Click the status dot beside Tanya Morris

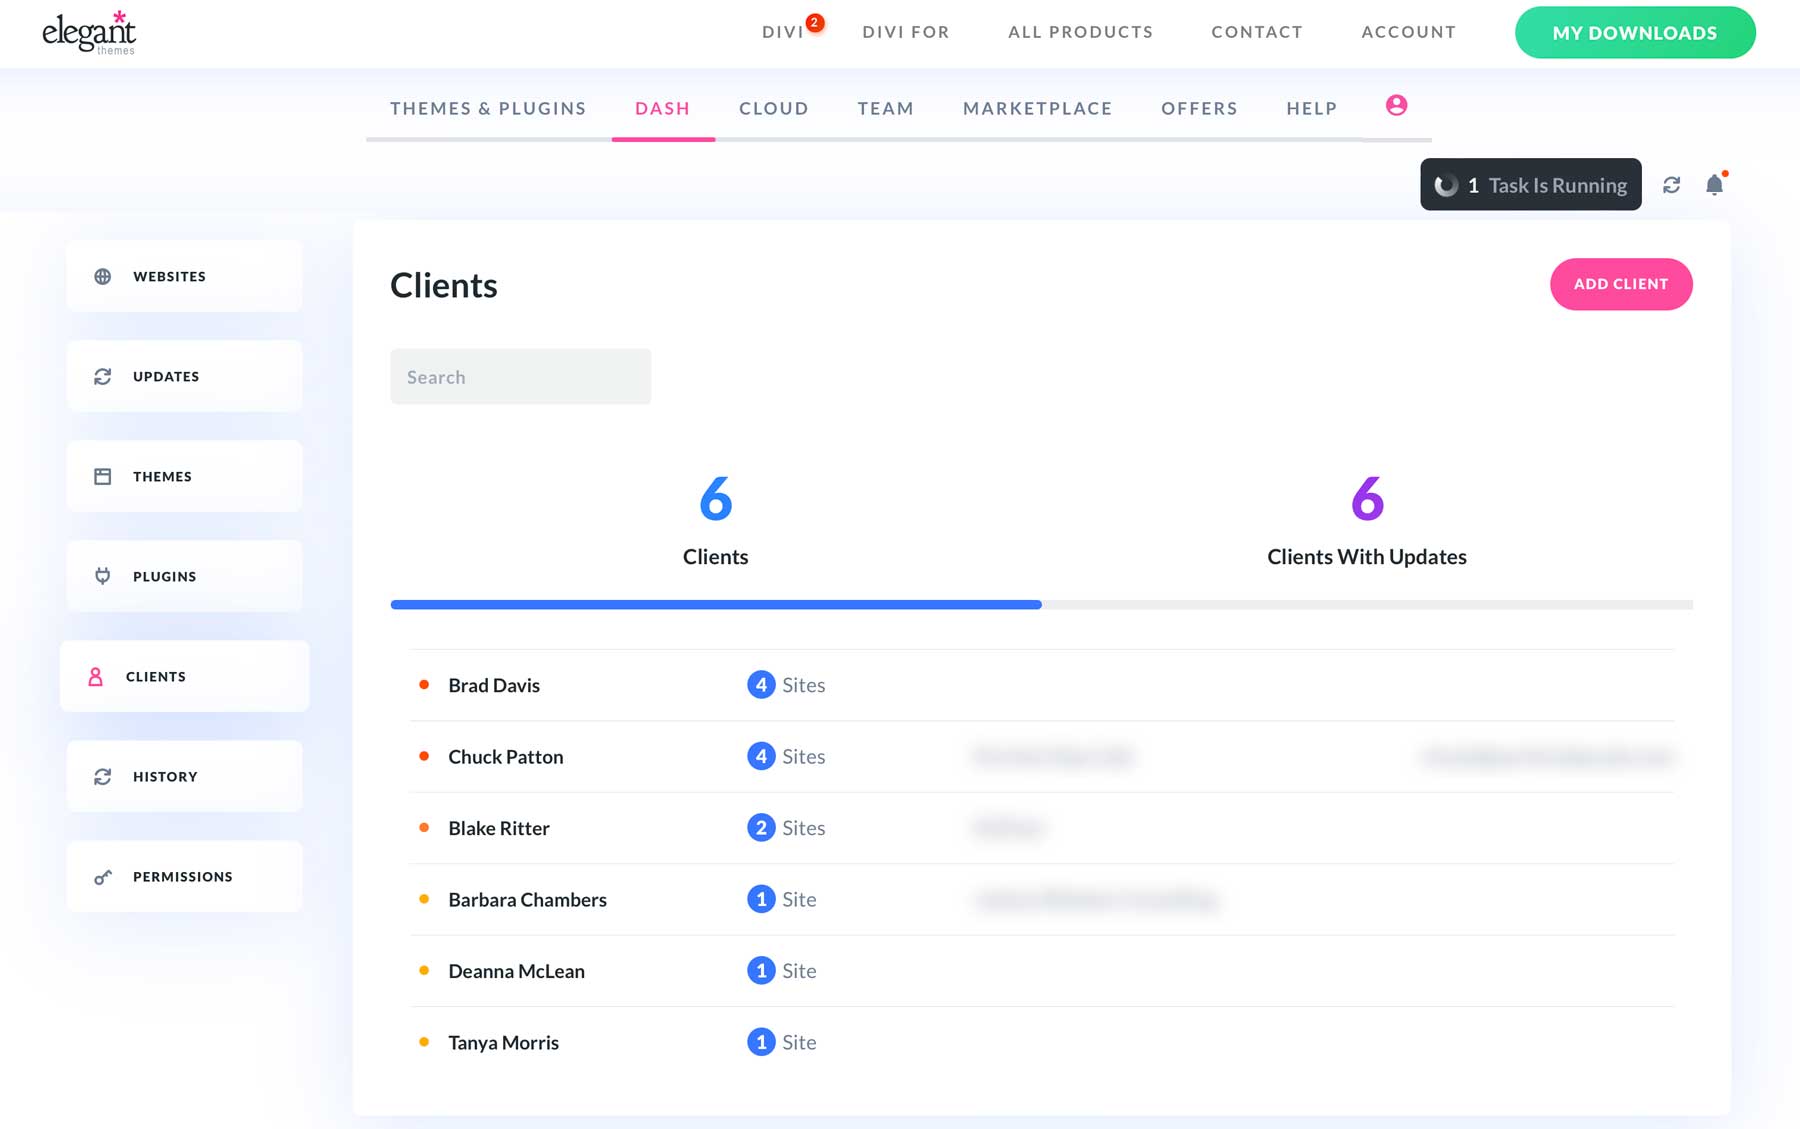[x=424, y=1042]
